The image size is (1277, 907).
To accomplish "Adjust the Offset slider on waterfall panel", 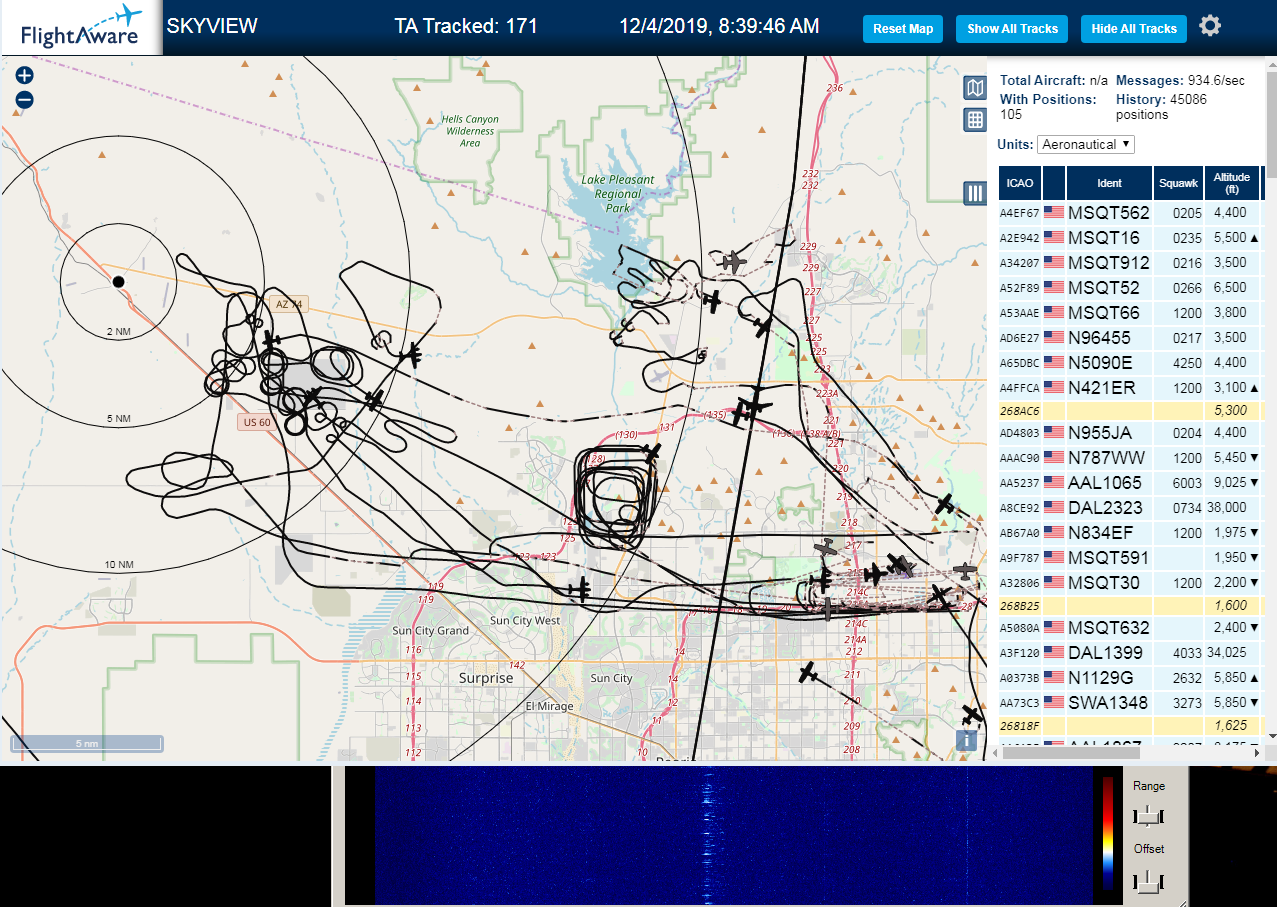I will click(1148, 881).
